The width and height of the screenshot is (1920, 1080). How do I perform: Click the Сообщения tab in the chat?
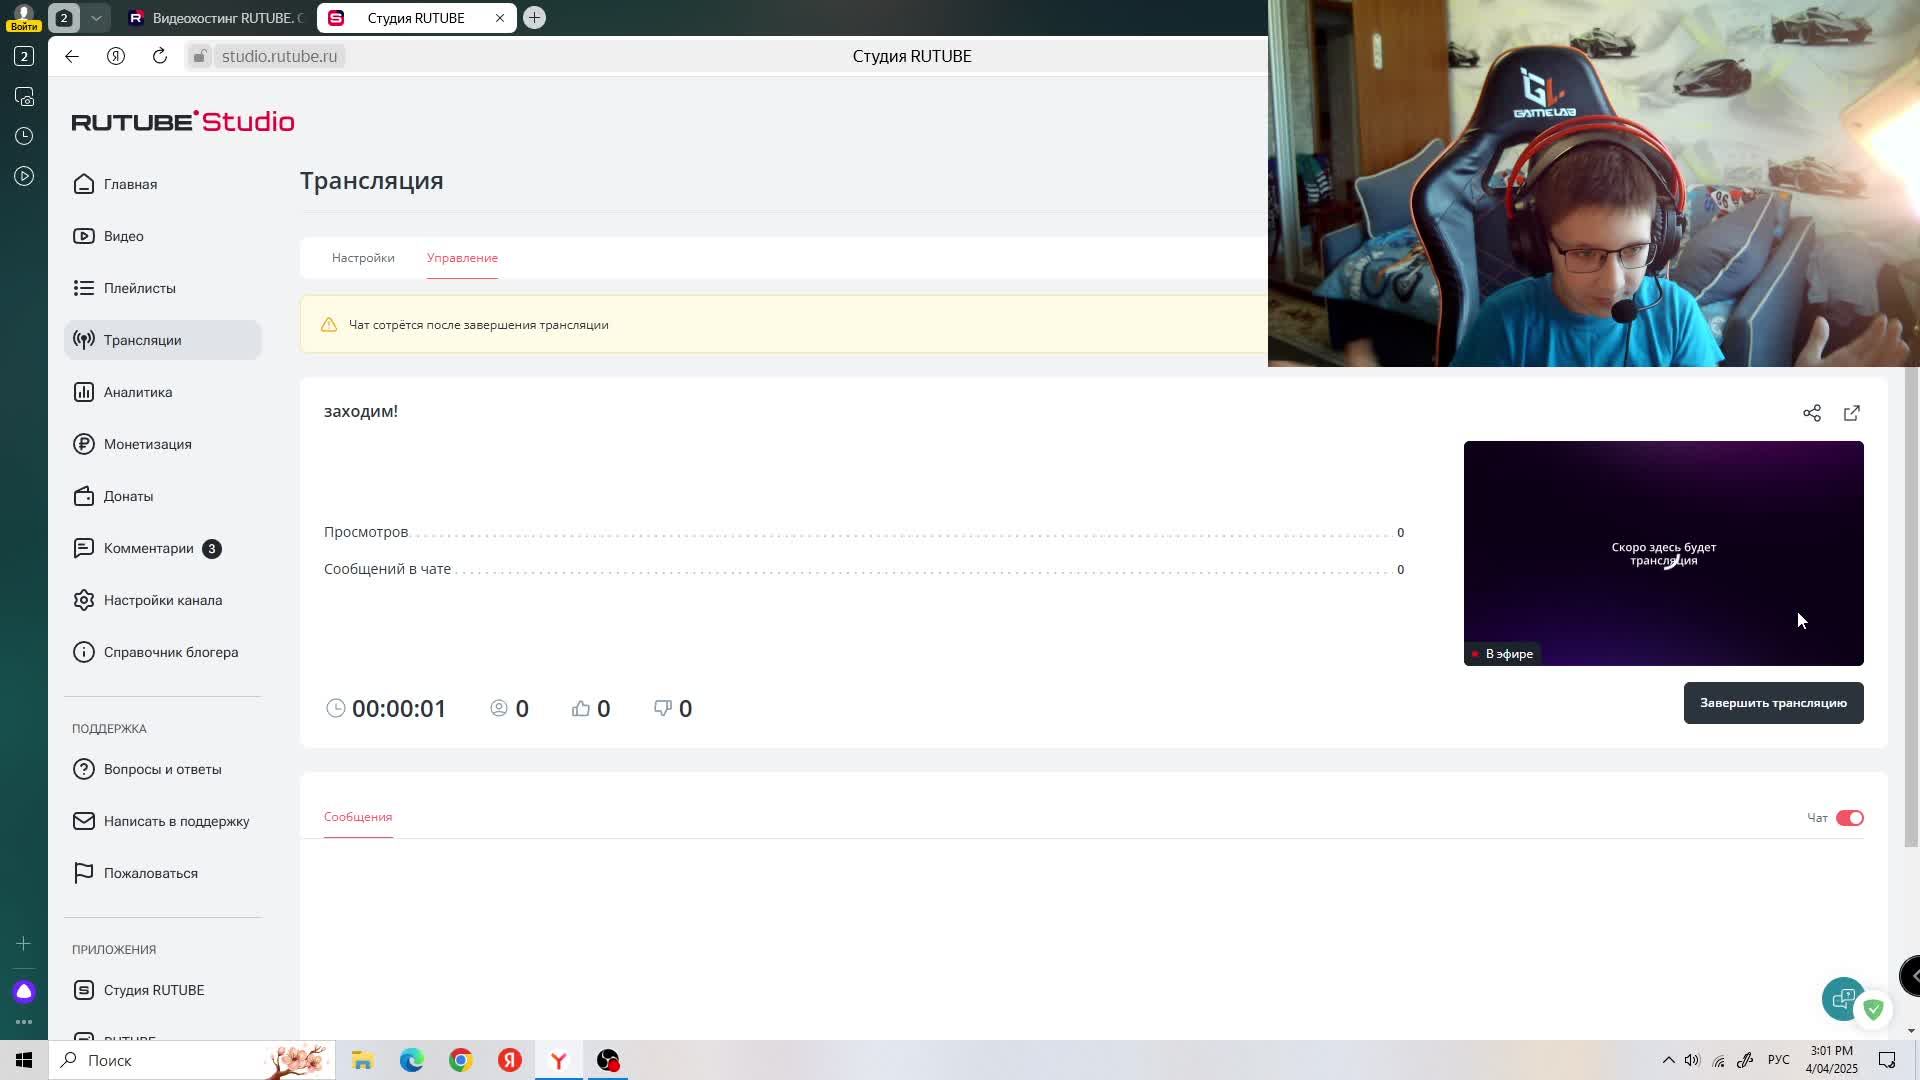pos(357,817)
